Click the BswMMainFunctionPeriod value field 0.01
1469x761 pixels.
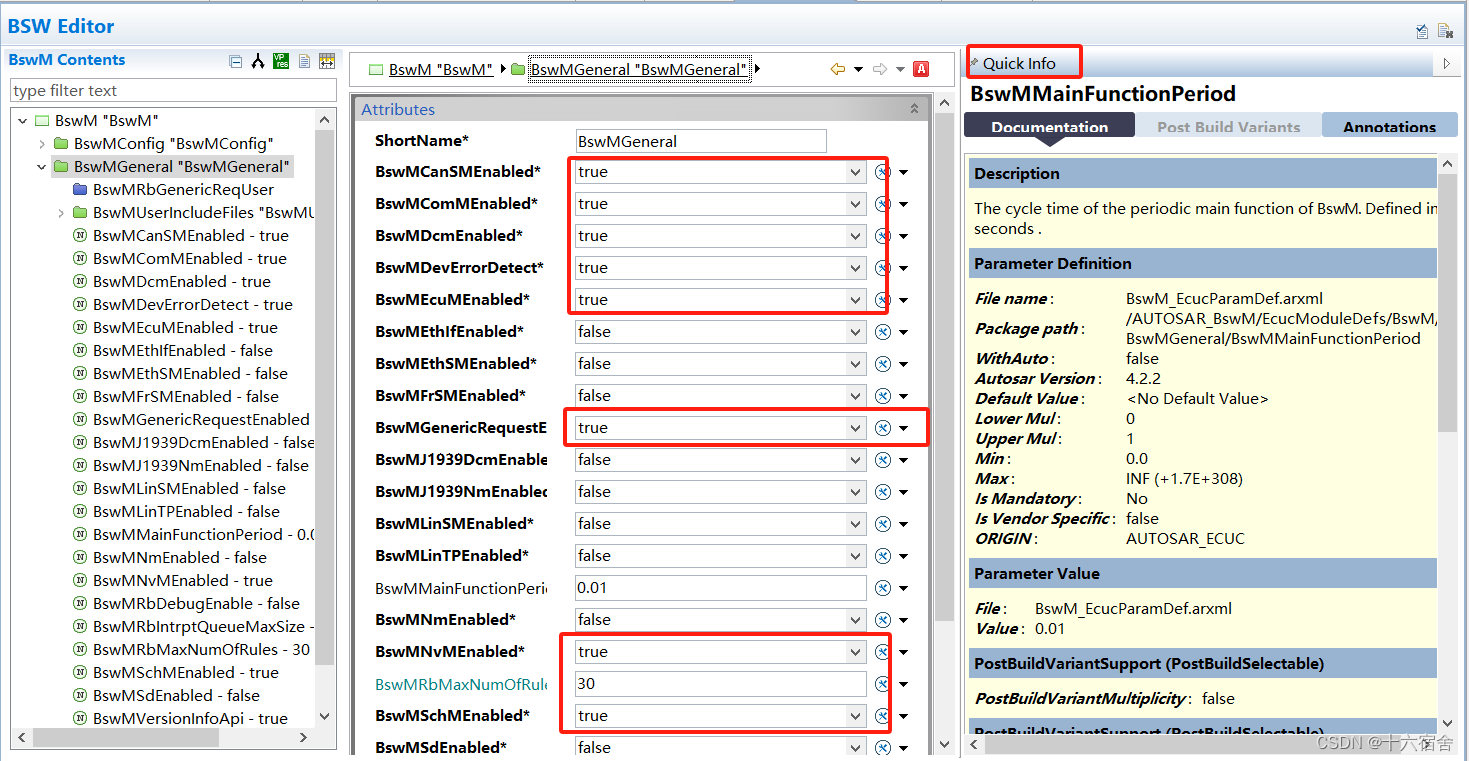click(721, 588)
